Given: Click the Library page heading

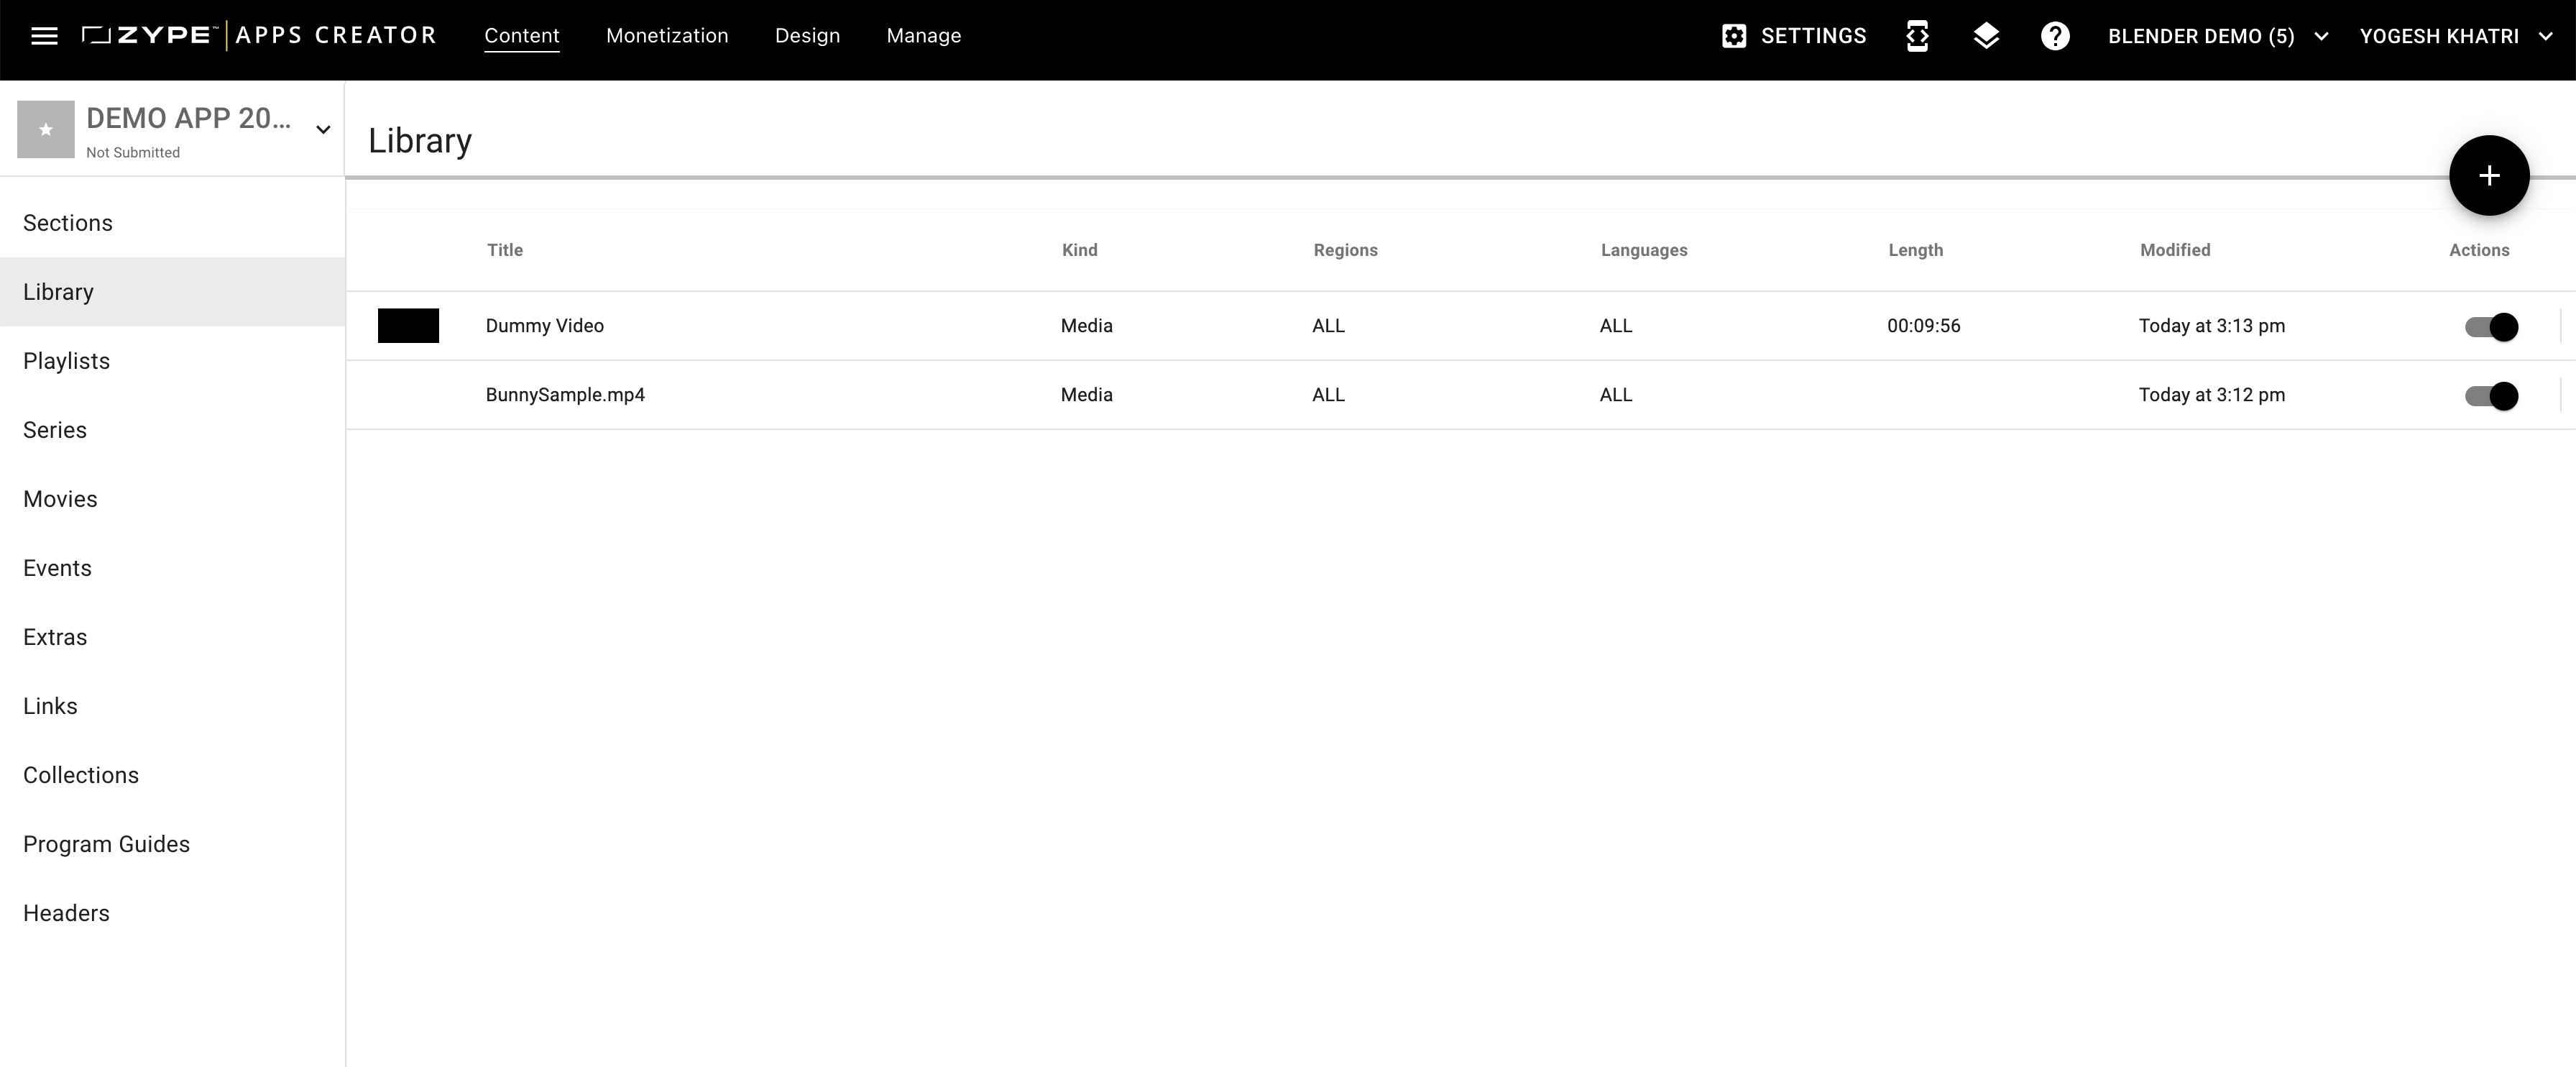Looking at the screenshot, I should click(x=420, y=141).
